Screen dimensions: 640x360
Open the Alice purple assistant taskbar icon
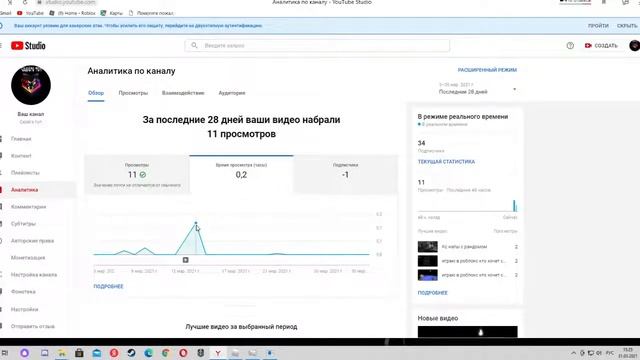click(24, 353)
